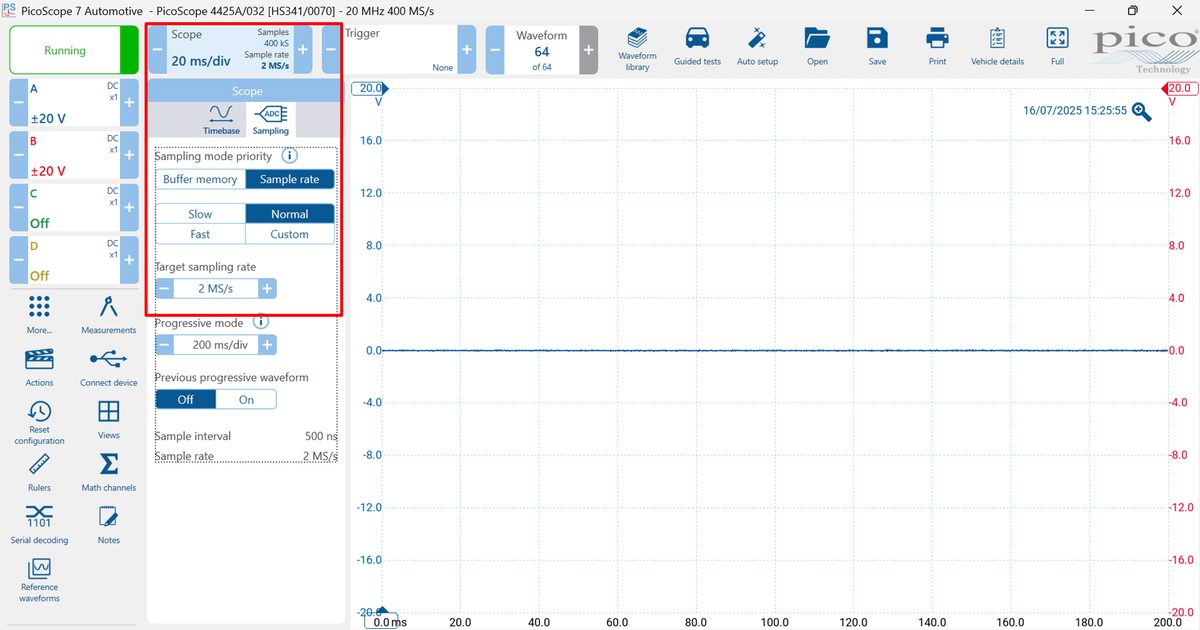Choose Custom sampling mode
This screenshot has height=630, width=1200.
(290, 234)
